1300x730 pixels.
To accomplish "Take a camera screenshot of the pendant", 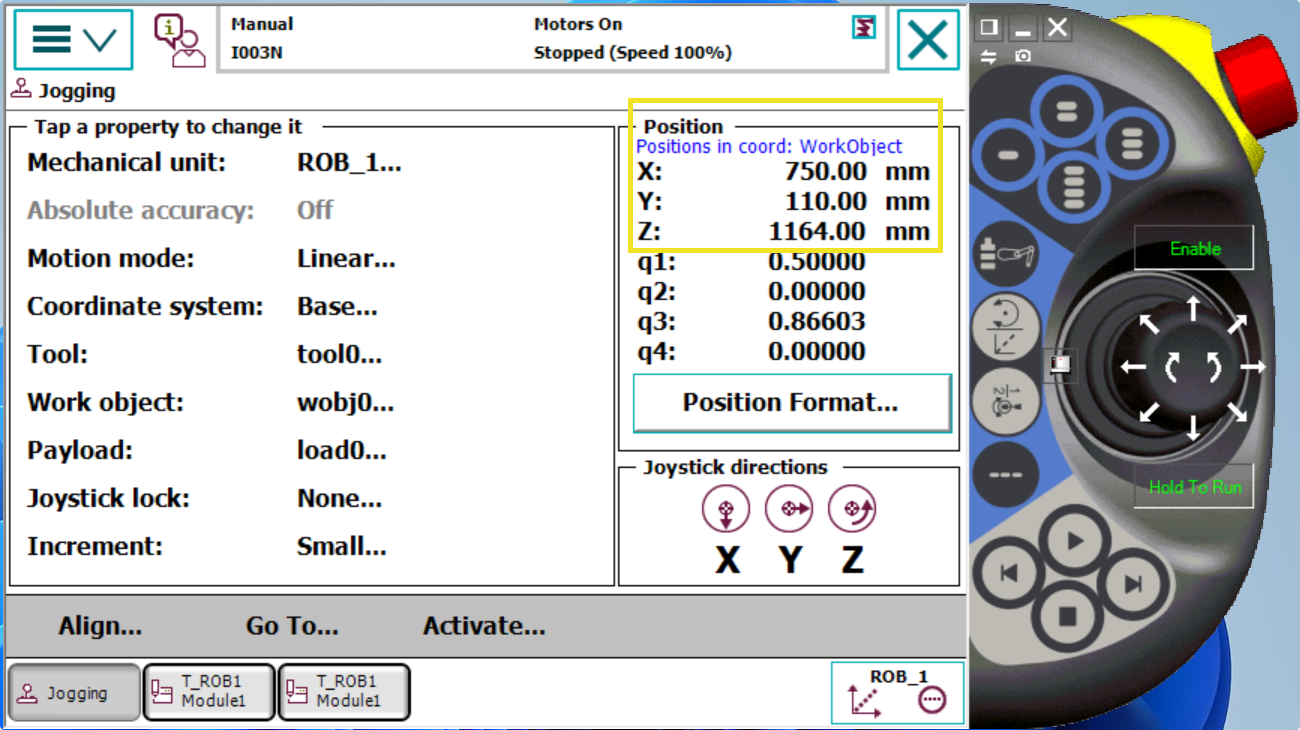I will point(1022,57).
